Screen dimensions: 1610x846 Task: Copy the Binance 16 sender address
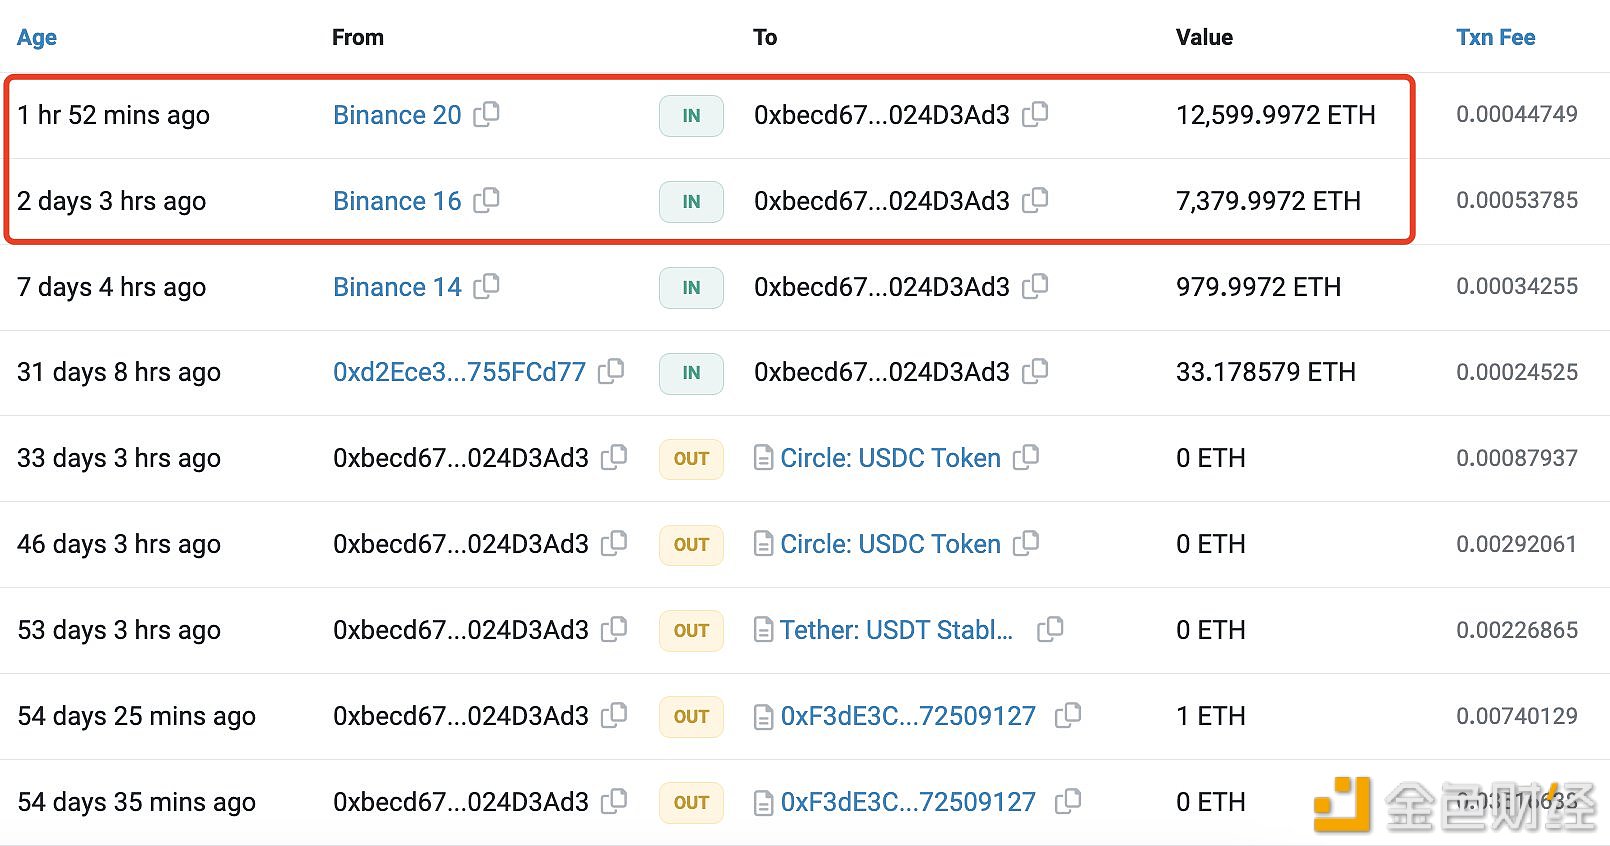pyautogui.click(x=486, y=200)
